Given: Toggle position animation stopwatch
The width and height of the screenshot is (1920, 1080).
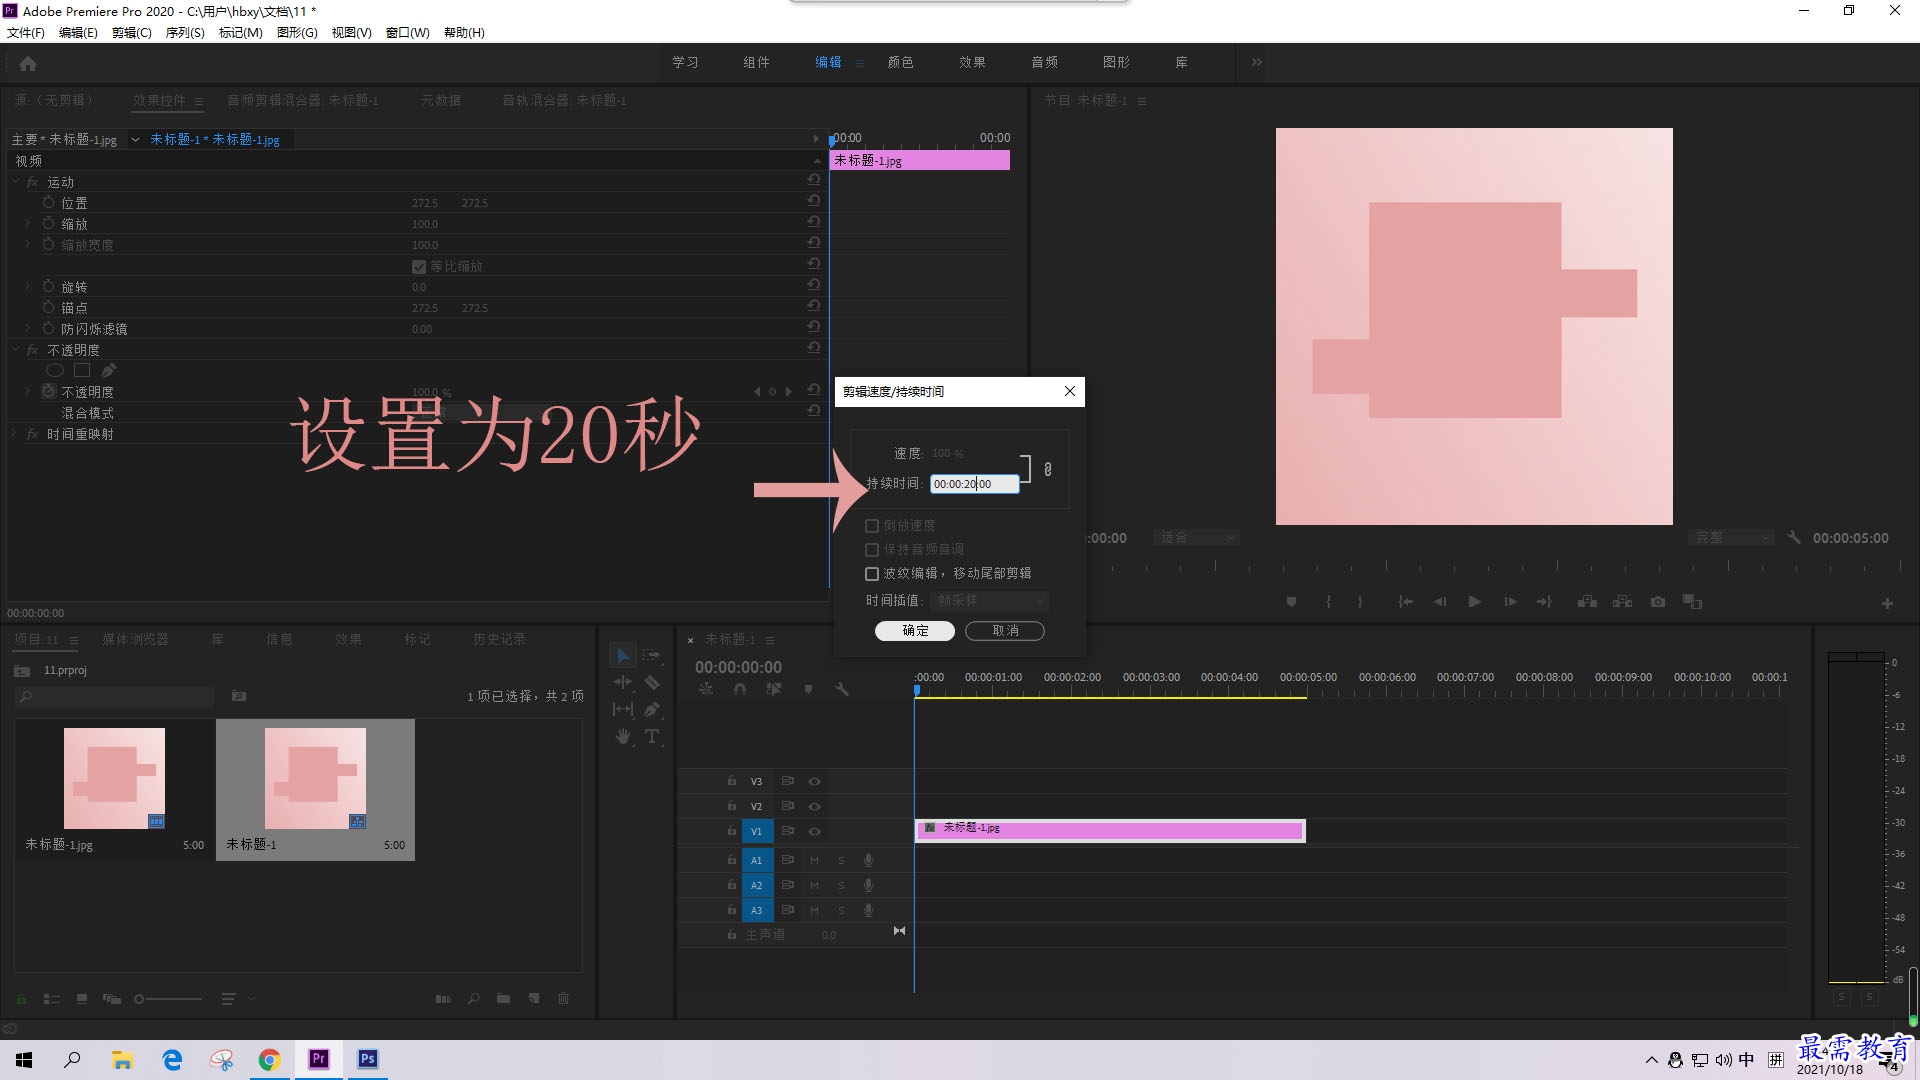Looking at the screenshot, I should [x=48, y=202].
